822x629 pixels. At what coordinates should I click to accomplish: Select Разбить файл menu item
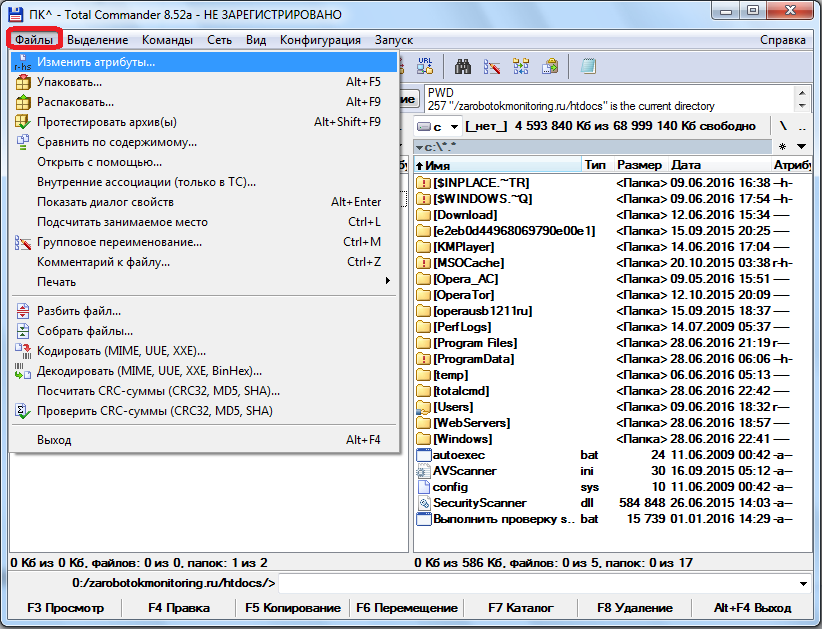[x=79, y=311]
